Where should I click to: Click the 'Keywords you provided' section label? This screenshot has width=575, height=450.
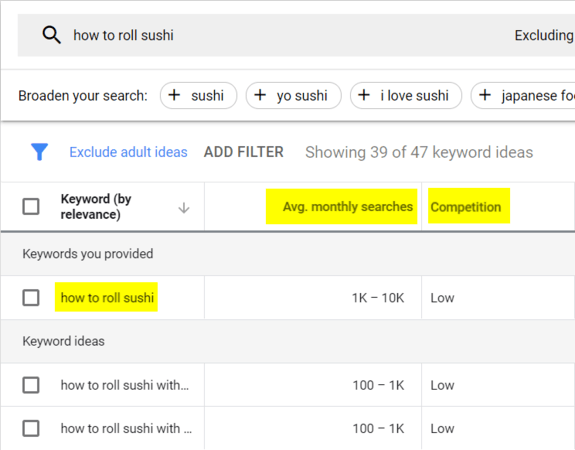pos(88,254)
